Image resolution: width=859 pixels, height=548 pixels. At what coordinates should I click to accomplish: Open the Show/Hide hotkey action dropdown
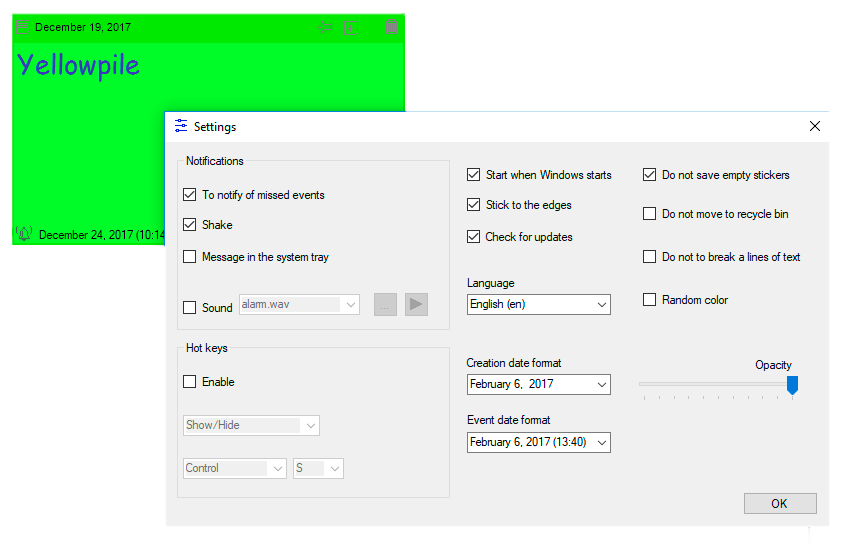tap(251, 425)
